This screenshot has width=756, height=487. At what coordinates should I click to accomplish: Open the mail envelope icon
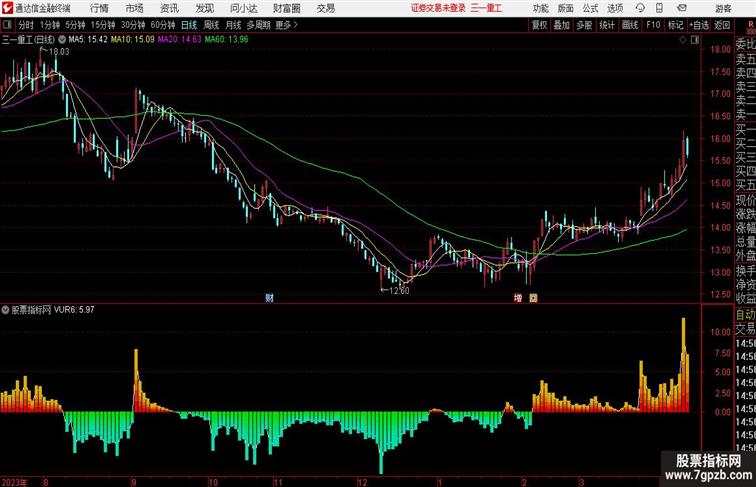click(x=682, y=8)
